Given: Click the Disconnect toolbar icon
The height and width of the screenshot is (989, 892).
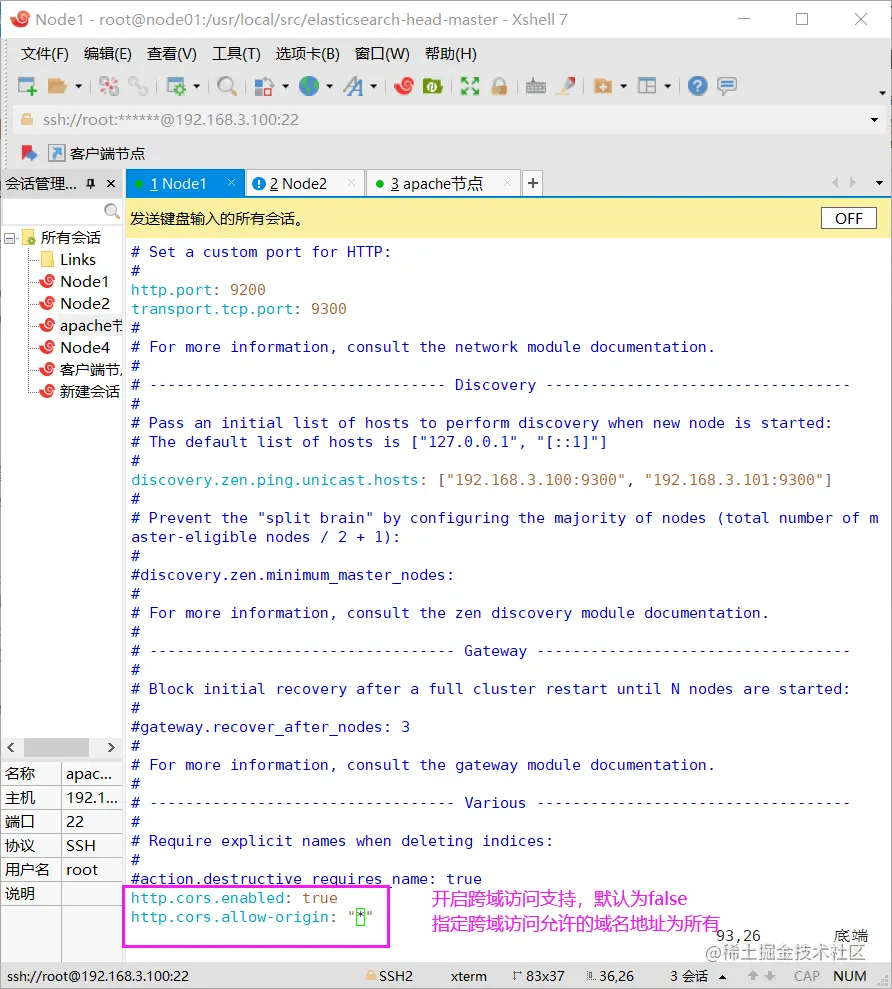Looking at the screenshot, I should pyautogui.click(x=109, y=86).
